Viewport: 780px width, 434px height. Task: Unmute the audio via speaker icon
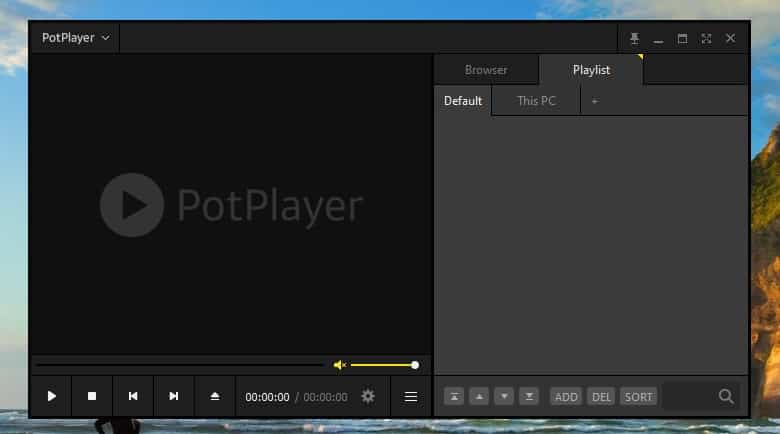[339, 365]
